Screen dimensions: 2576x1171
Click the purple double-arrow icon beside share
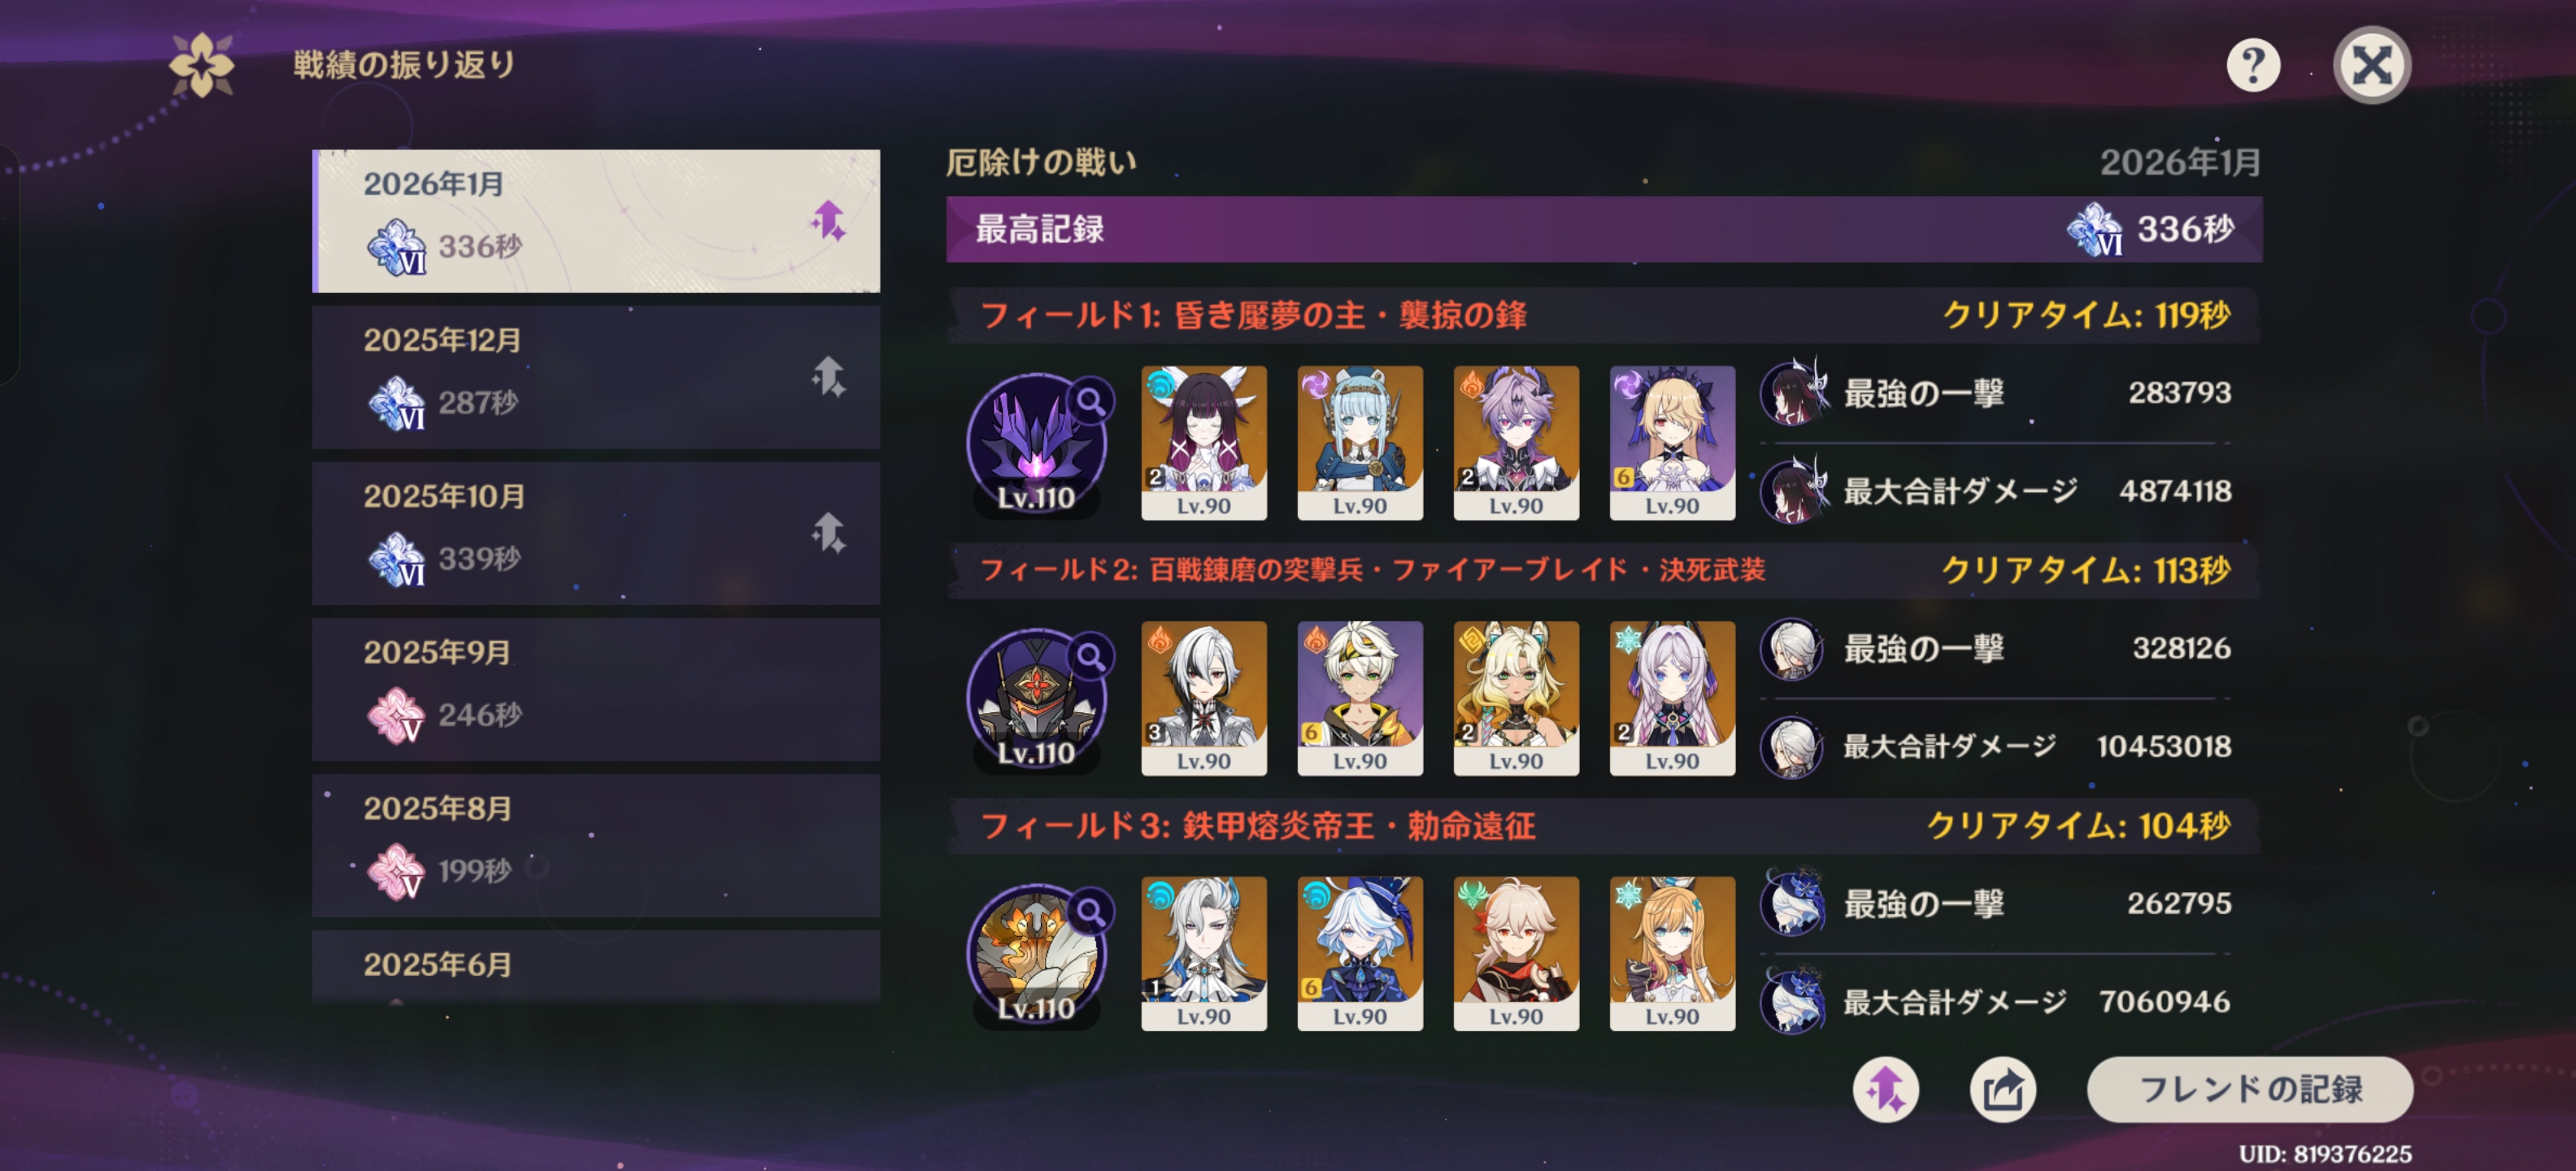(1885, 1090)
